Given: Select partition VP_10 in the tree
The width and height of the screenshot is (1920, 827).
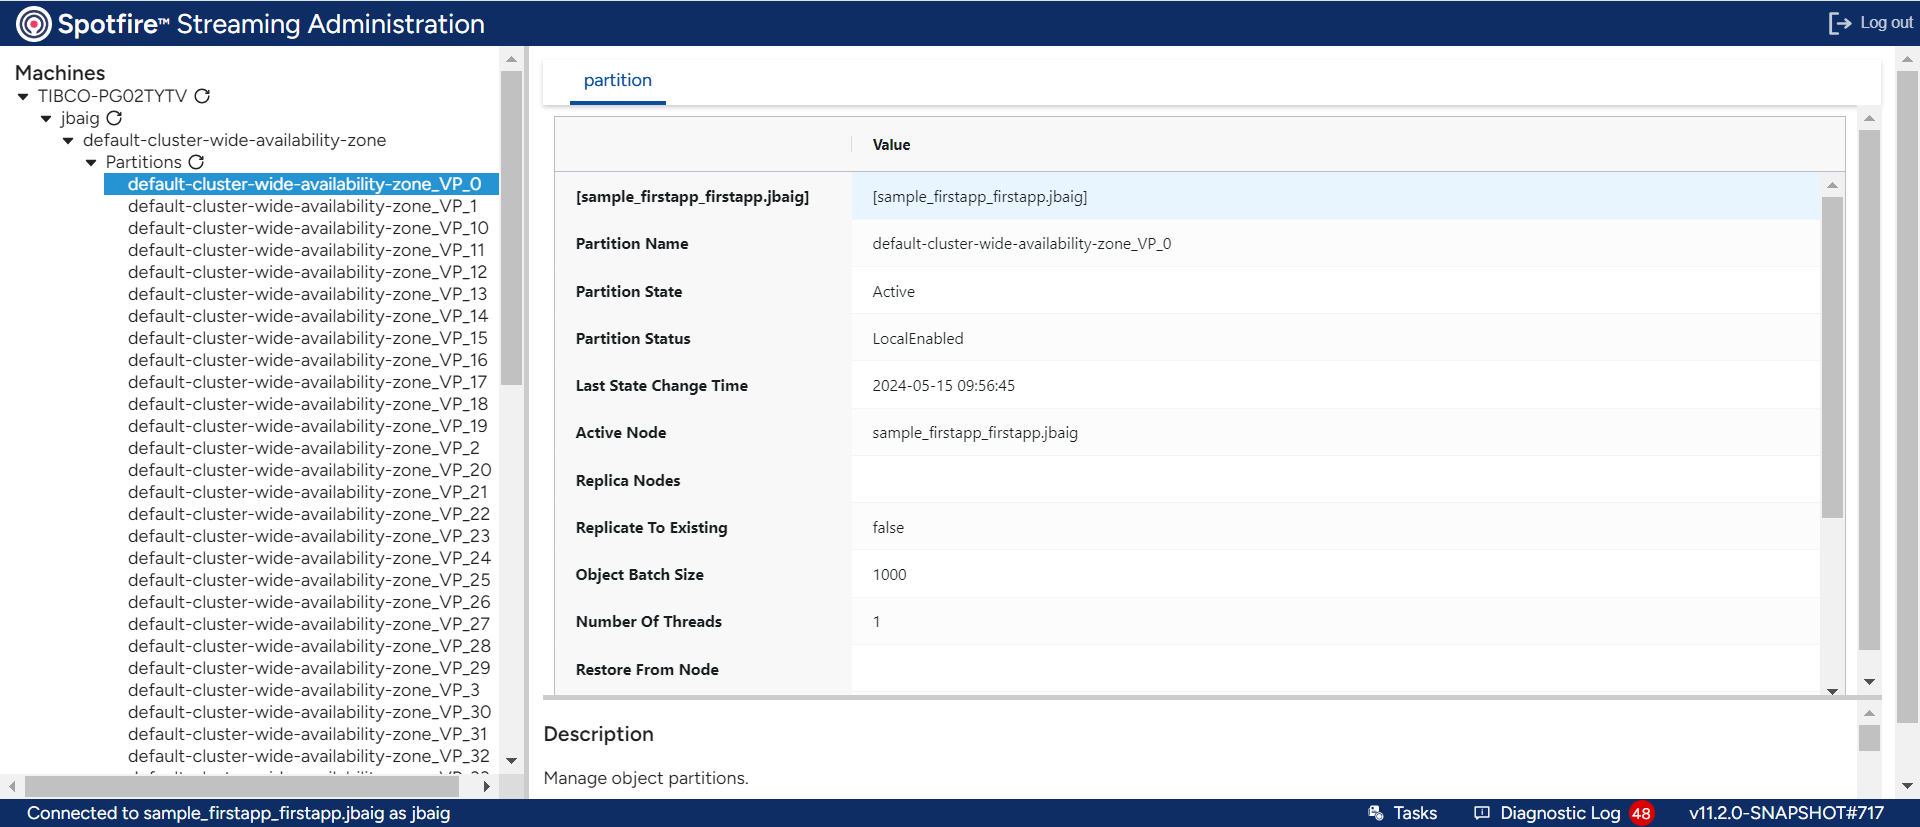Looking at the screenshot, I should click(x=308, y=228).
